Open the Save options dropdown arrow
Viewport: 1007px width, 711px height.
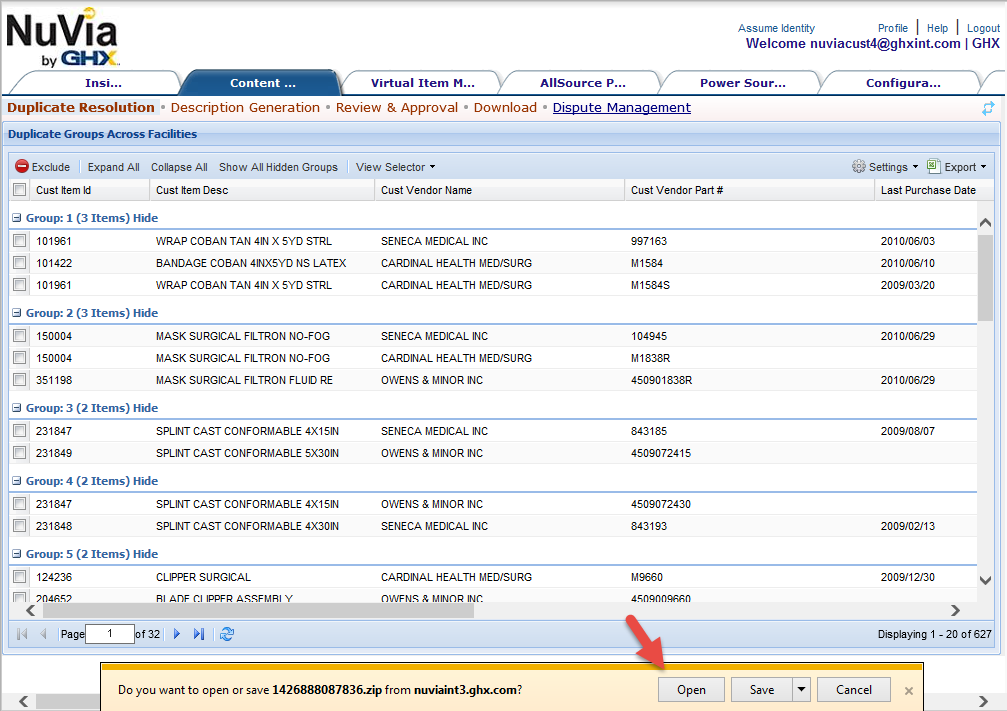[801, 690]
